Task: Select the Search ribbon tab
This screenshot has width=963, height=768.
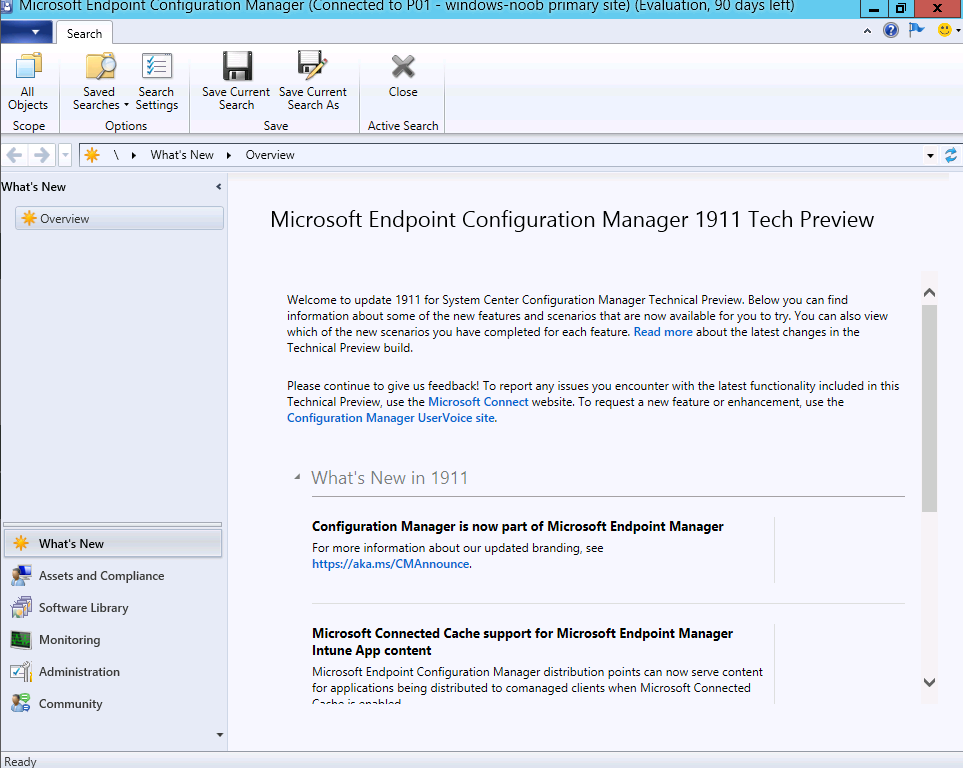Action: 85,33
